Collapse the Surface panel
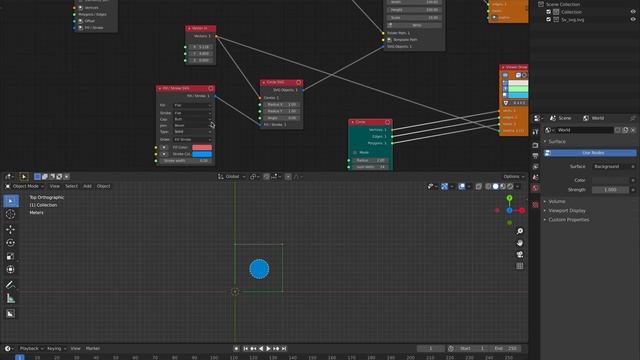Viewport: 640px width, 360px height. [x=557, y=142]
